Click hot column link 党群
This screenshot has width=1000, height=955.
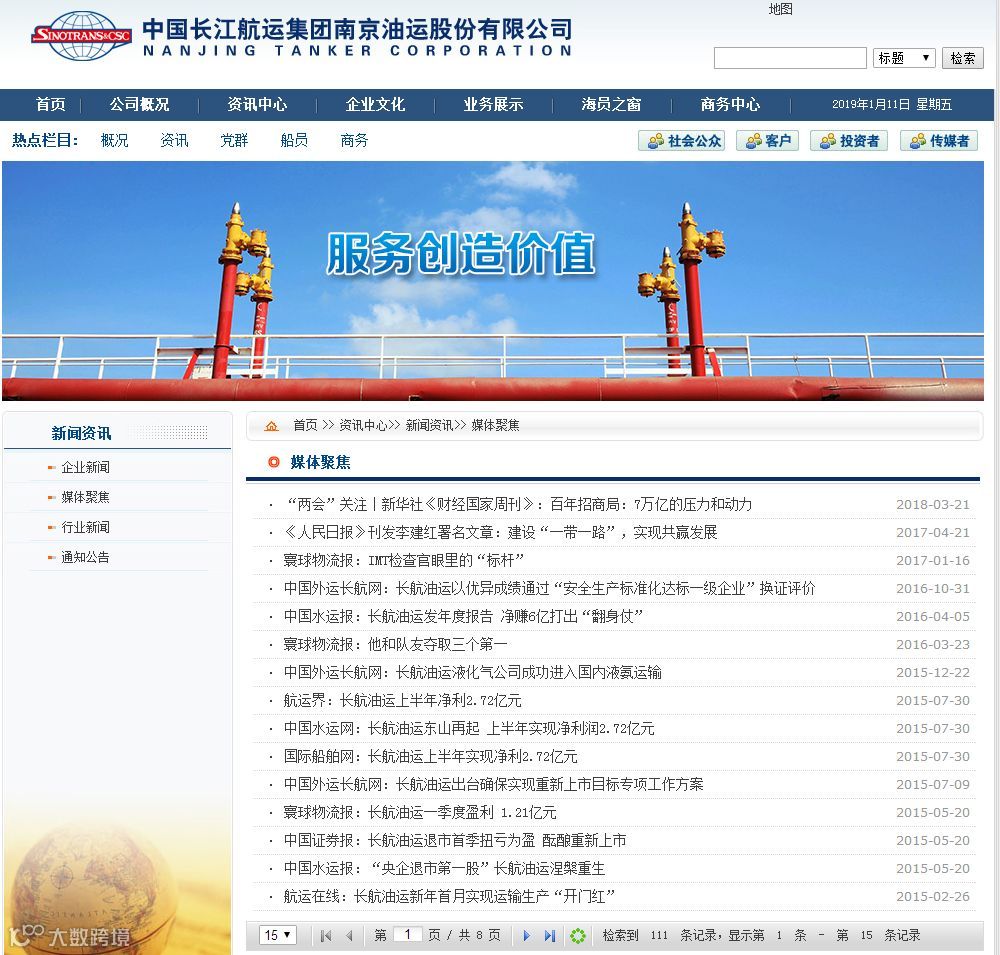click(234, 140)
